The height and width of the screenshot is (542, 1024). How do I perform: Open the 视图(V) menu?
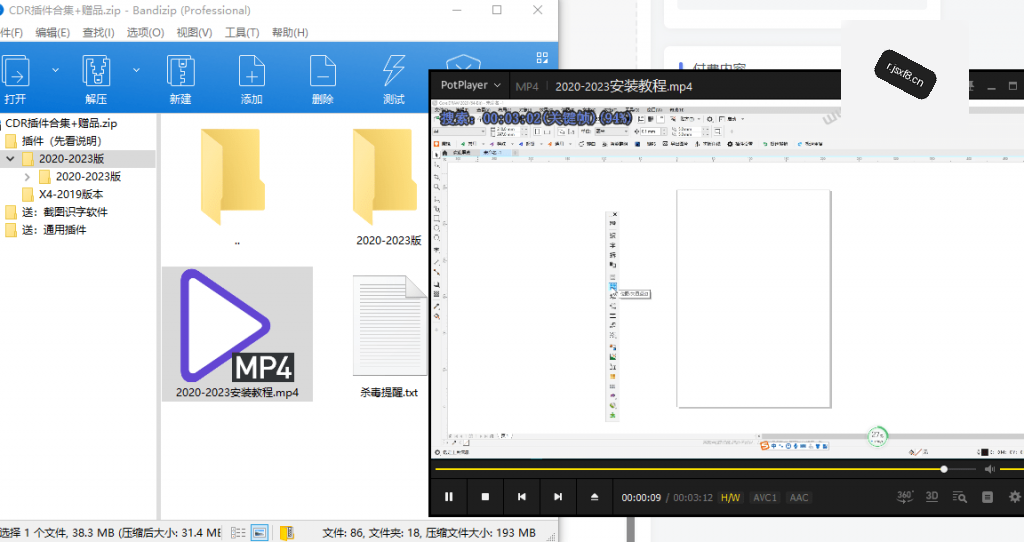194,33
